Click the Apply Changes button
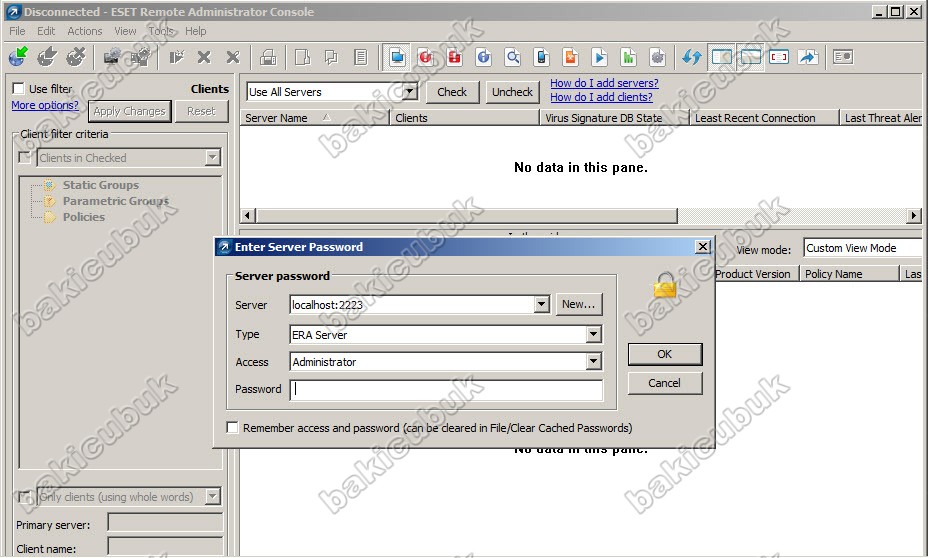Screen dimensions: 928x558 pos(130,111)
